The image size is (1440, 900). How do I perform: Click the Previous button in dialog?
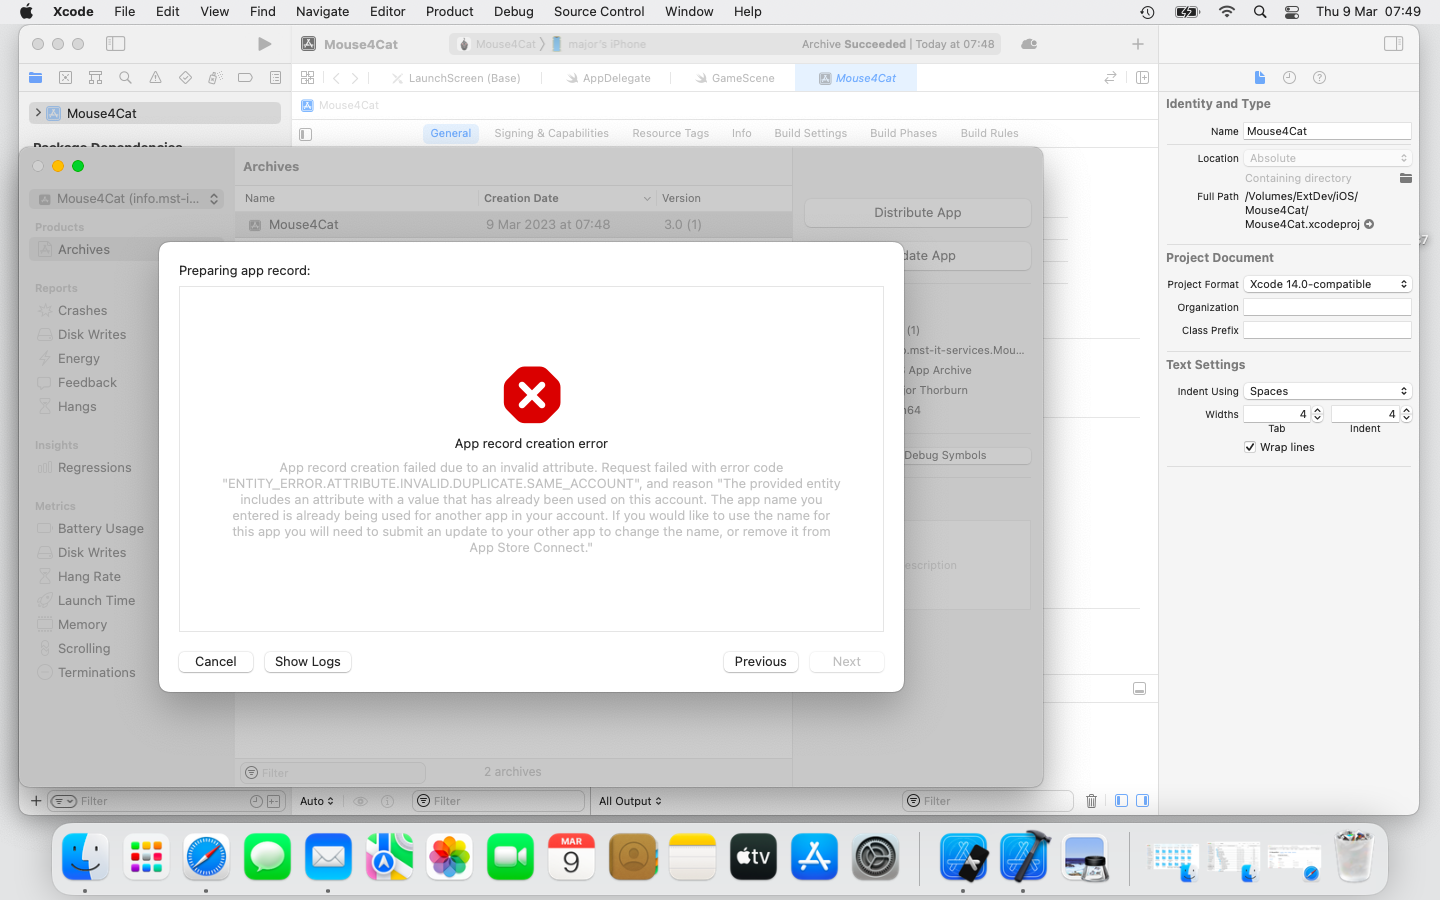pos(760,662)
